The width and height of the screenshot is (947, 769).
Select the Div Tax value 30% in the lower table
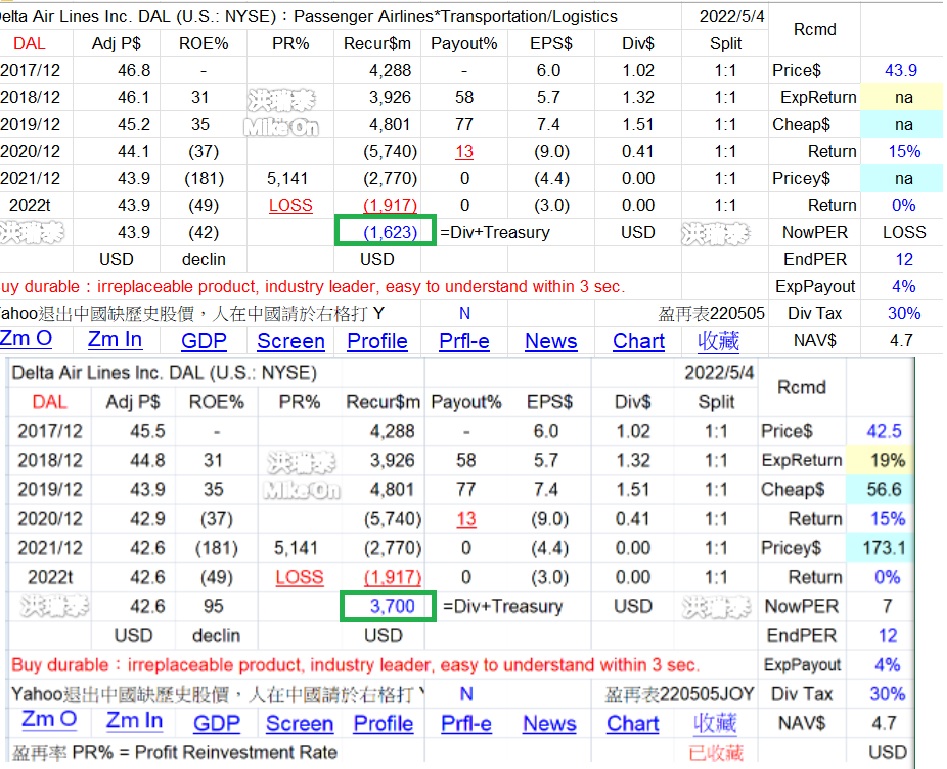coord(887,694)
